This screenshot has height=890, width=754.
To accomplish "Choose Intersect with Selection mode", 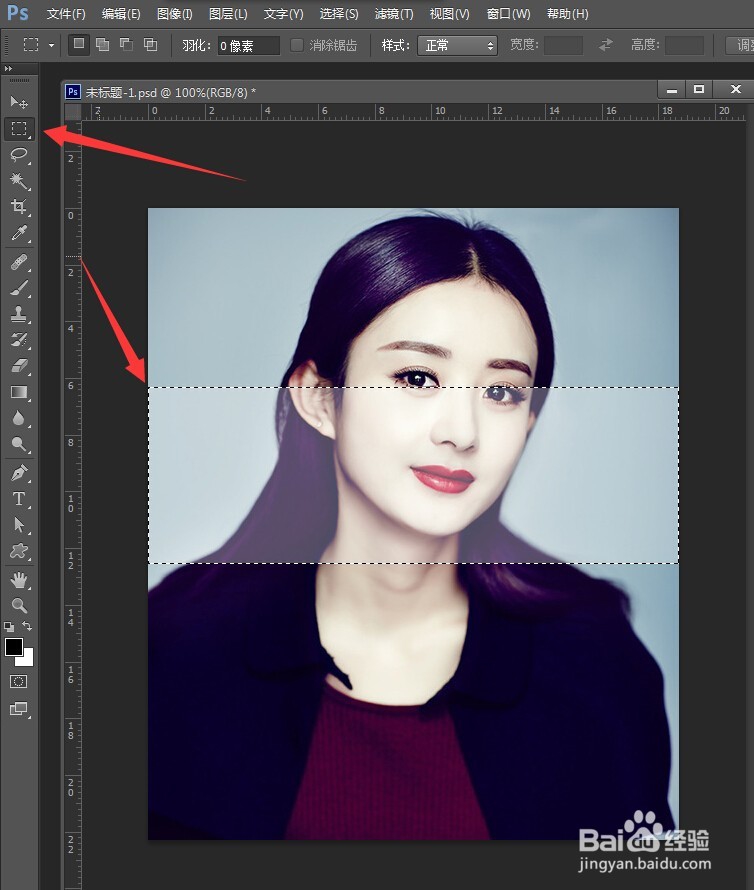I will (x=150, y=44).
